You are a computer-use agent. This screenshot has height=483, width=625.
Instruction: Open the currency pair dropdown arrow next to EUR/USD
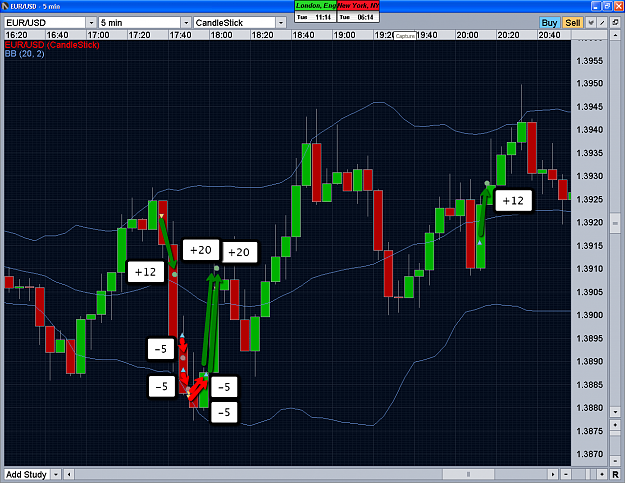coord(91,23)
